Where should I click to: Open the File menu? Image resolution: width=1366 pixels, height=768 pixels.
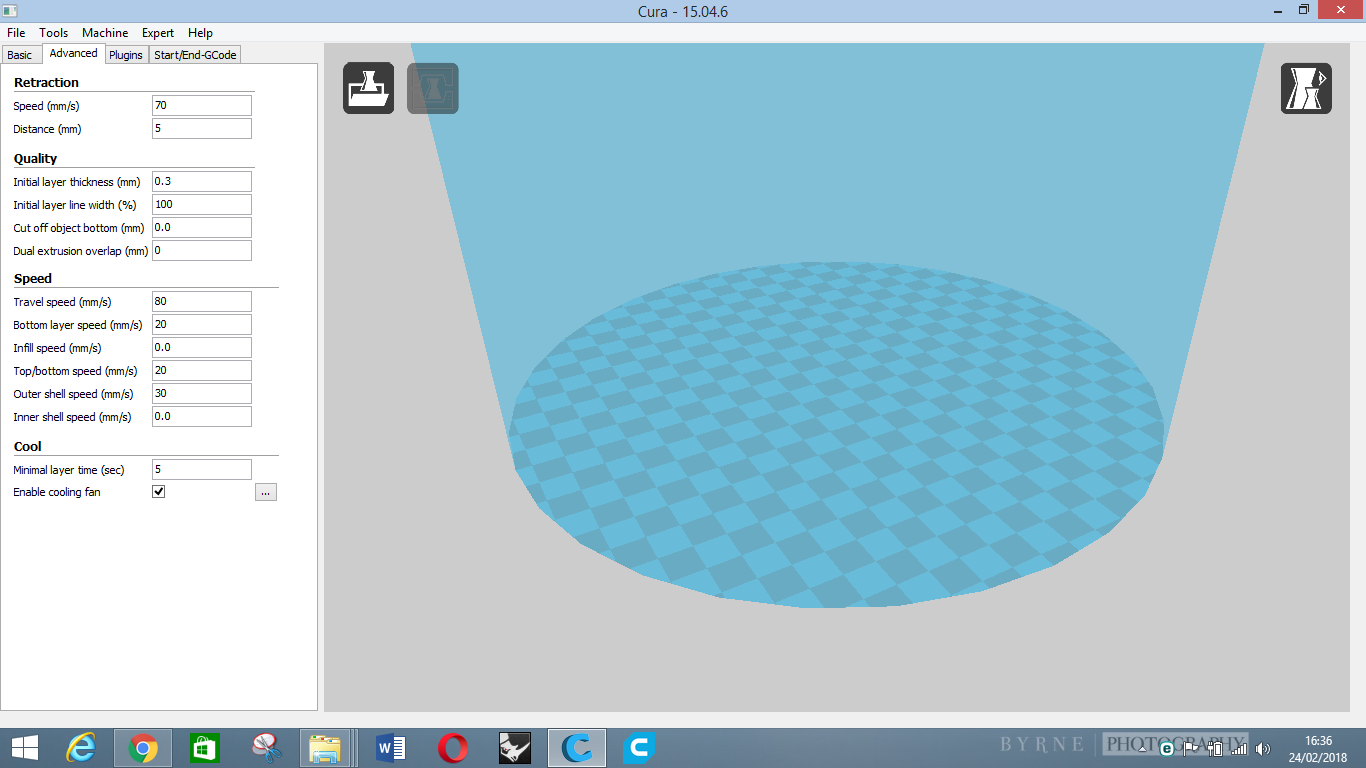[16, 33]
